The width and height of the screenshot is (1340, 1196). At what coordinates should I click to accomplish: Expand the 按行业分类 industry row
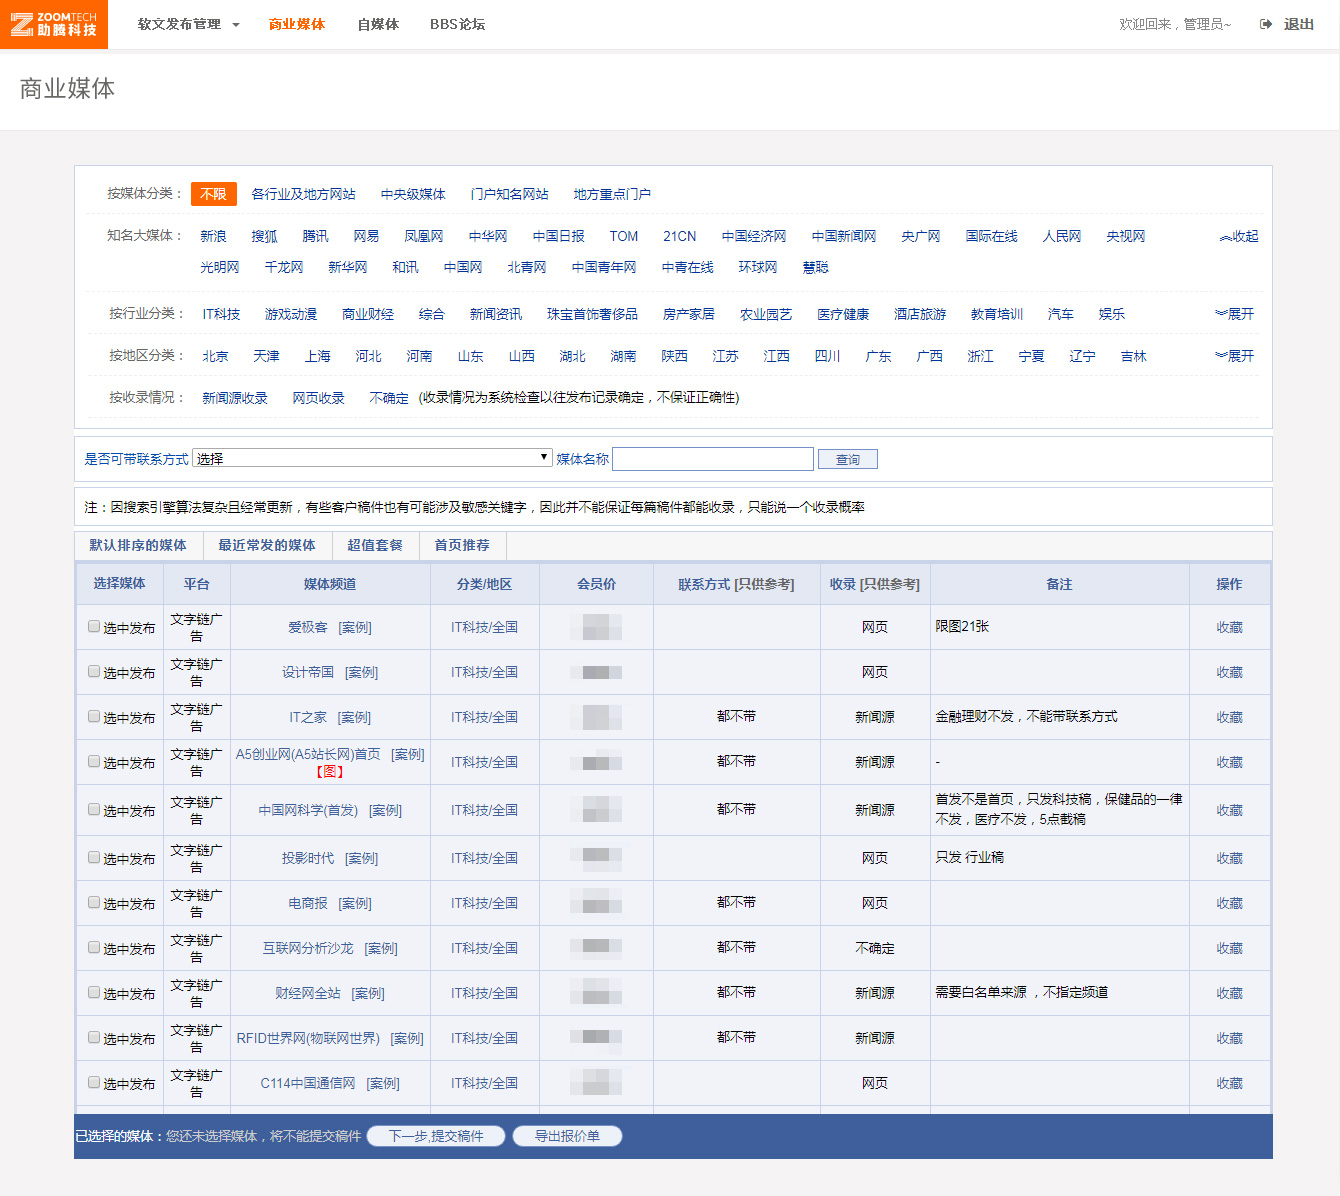point(1235,314)
